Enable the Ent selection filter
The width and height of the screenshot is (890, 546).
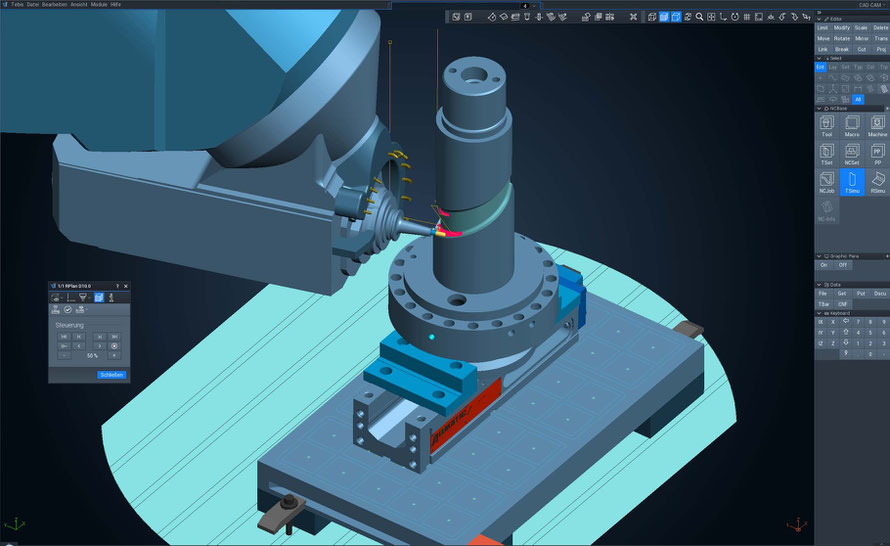point(820,67)
